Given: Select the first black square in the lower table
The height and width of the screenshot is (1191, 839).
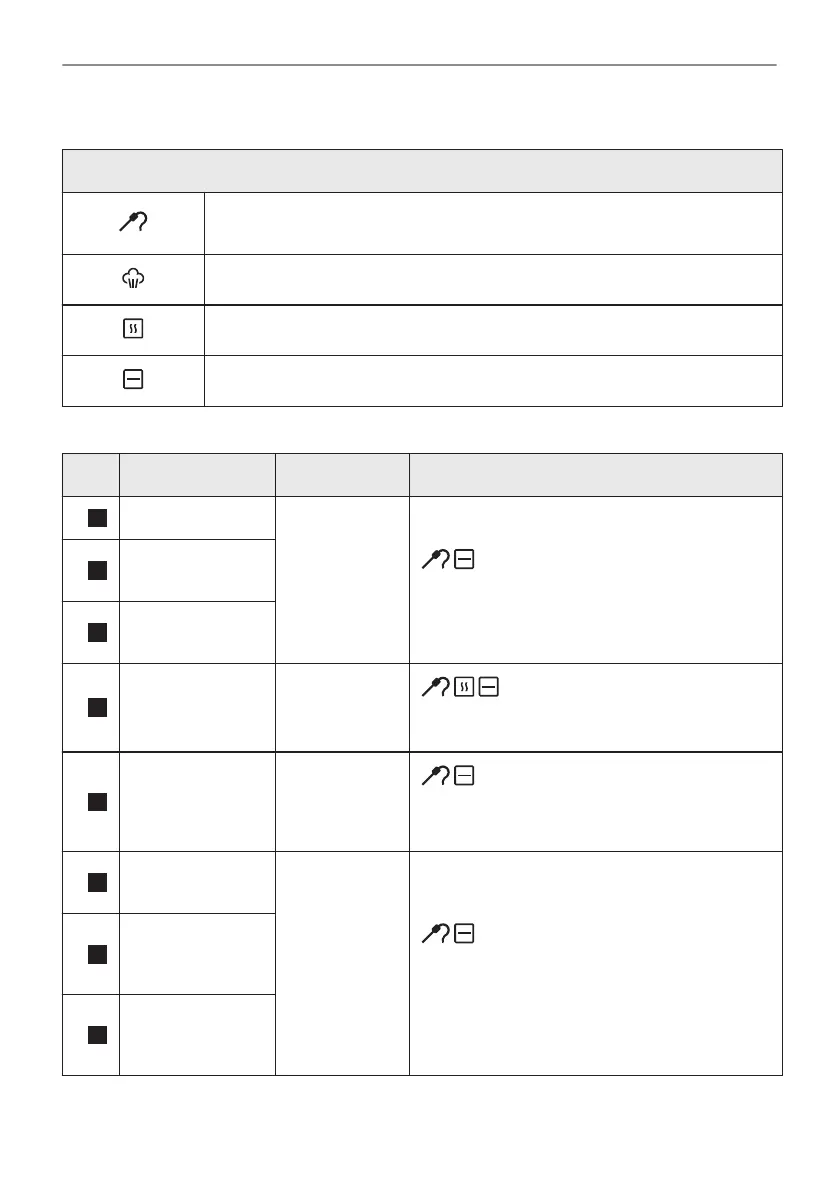Looking at the screenshot, I should 96,518.
